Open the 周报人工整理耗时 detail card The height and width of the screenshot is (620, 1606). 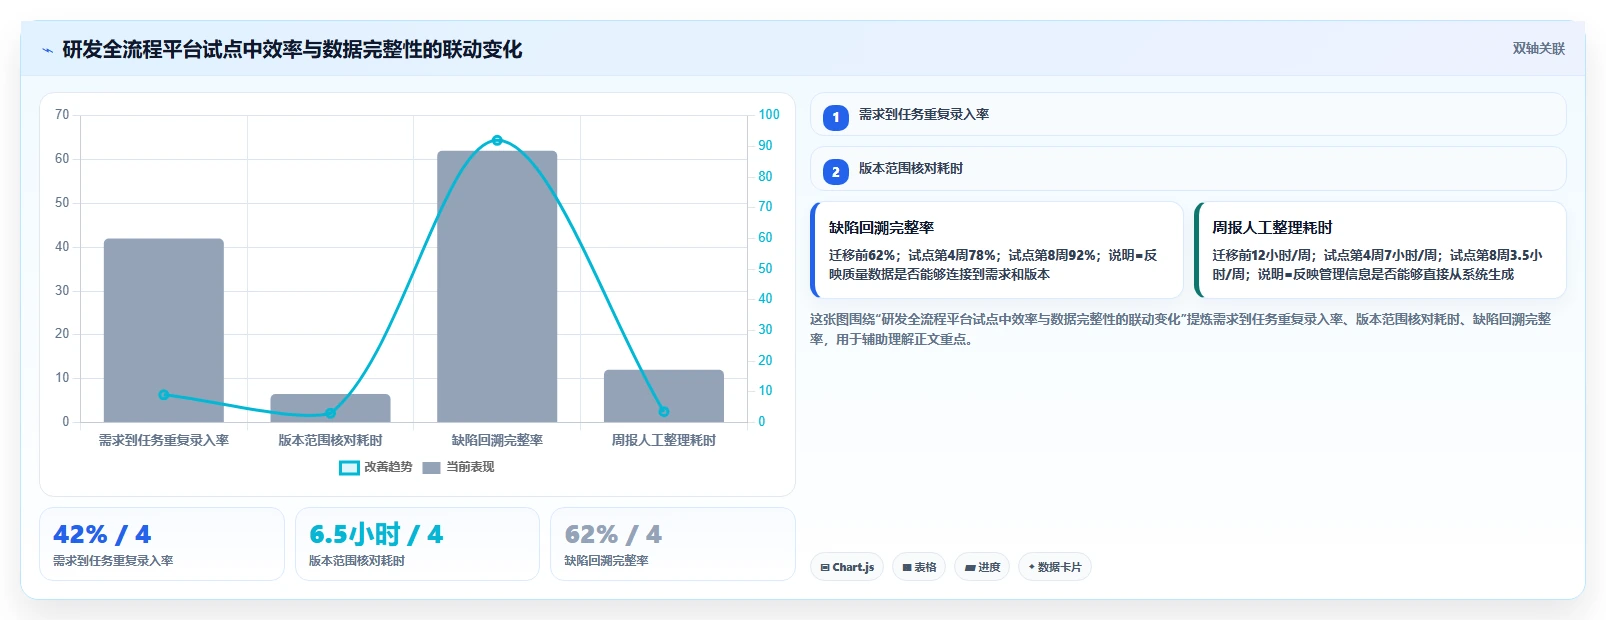coord(1380,250)
